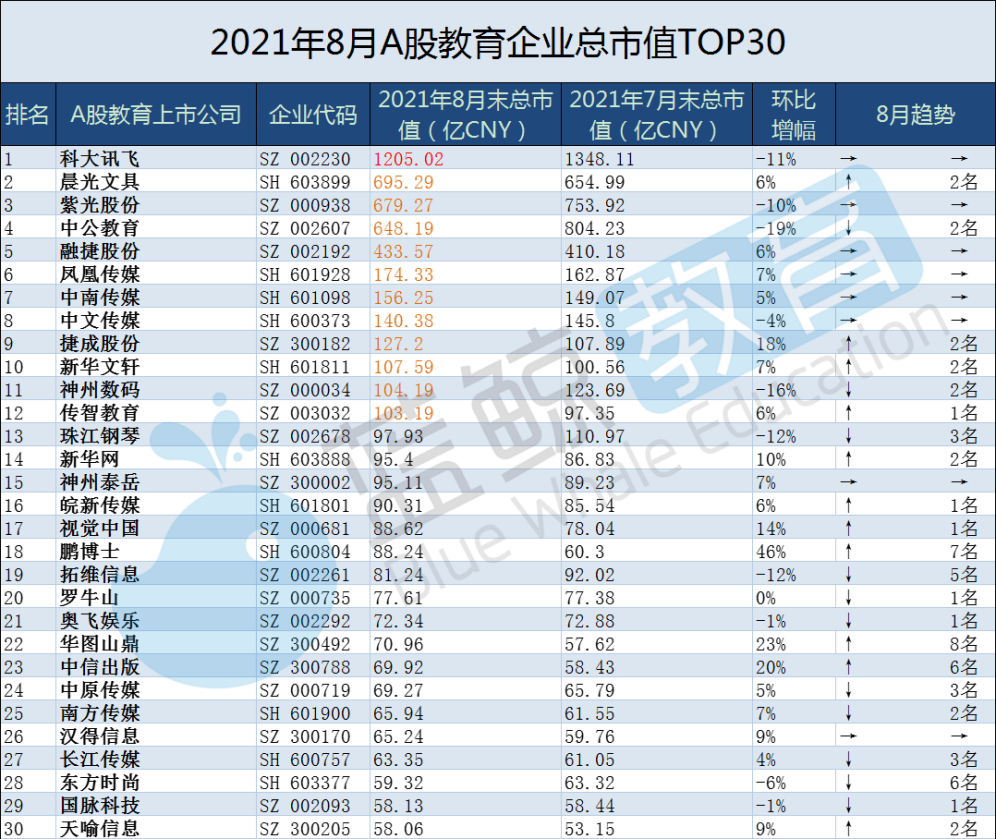Click company name 凤凰传媒
996x839 pixels.
pos(99,274)
